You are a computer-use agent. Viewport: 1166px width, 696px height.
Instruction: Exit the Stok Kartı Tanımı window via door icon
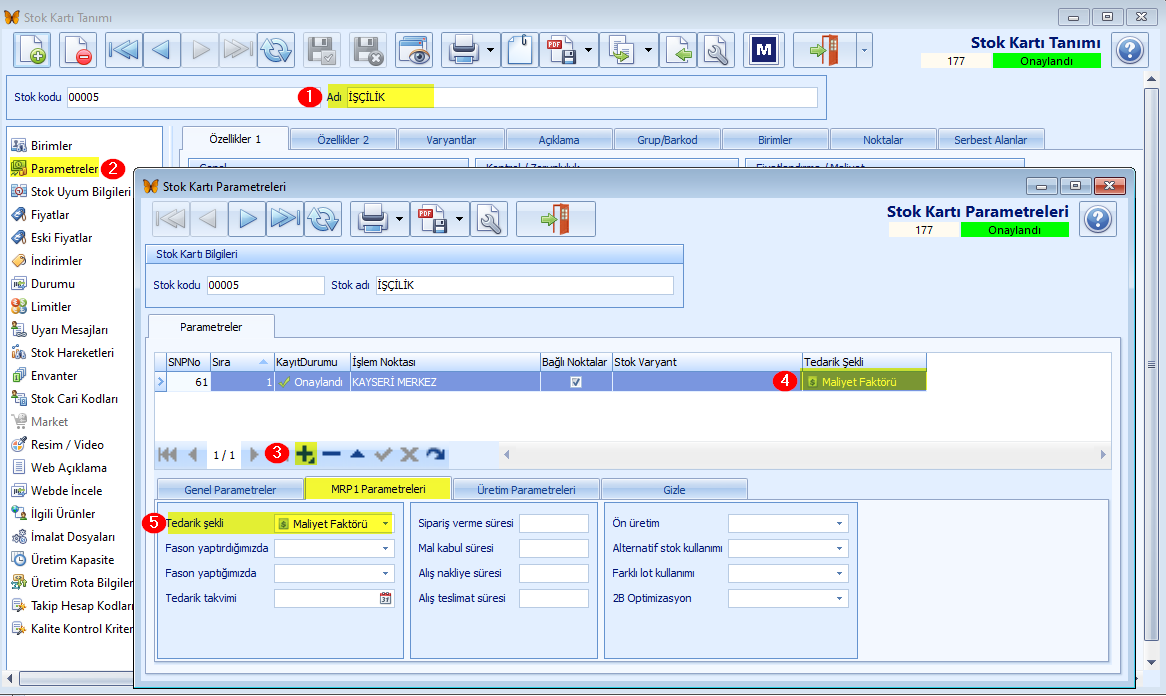click(824, 50)
